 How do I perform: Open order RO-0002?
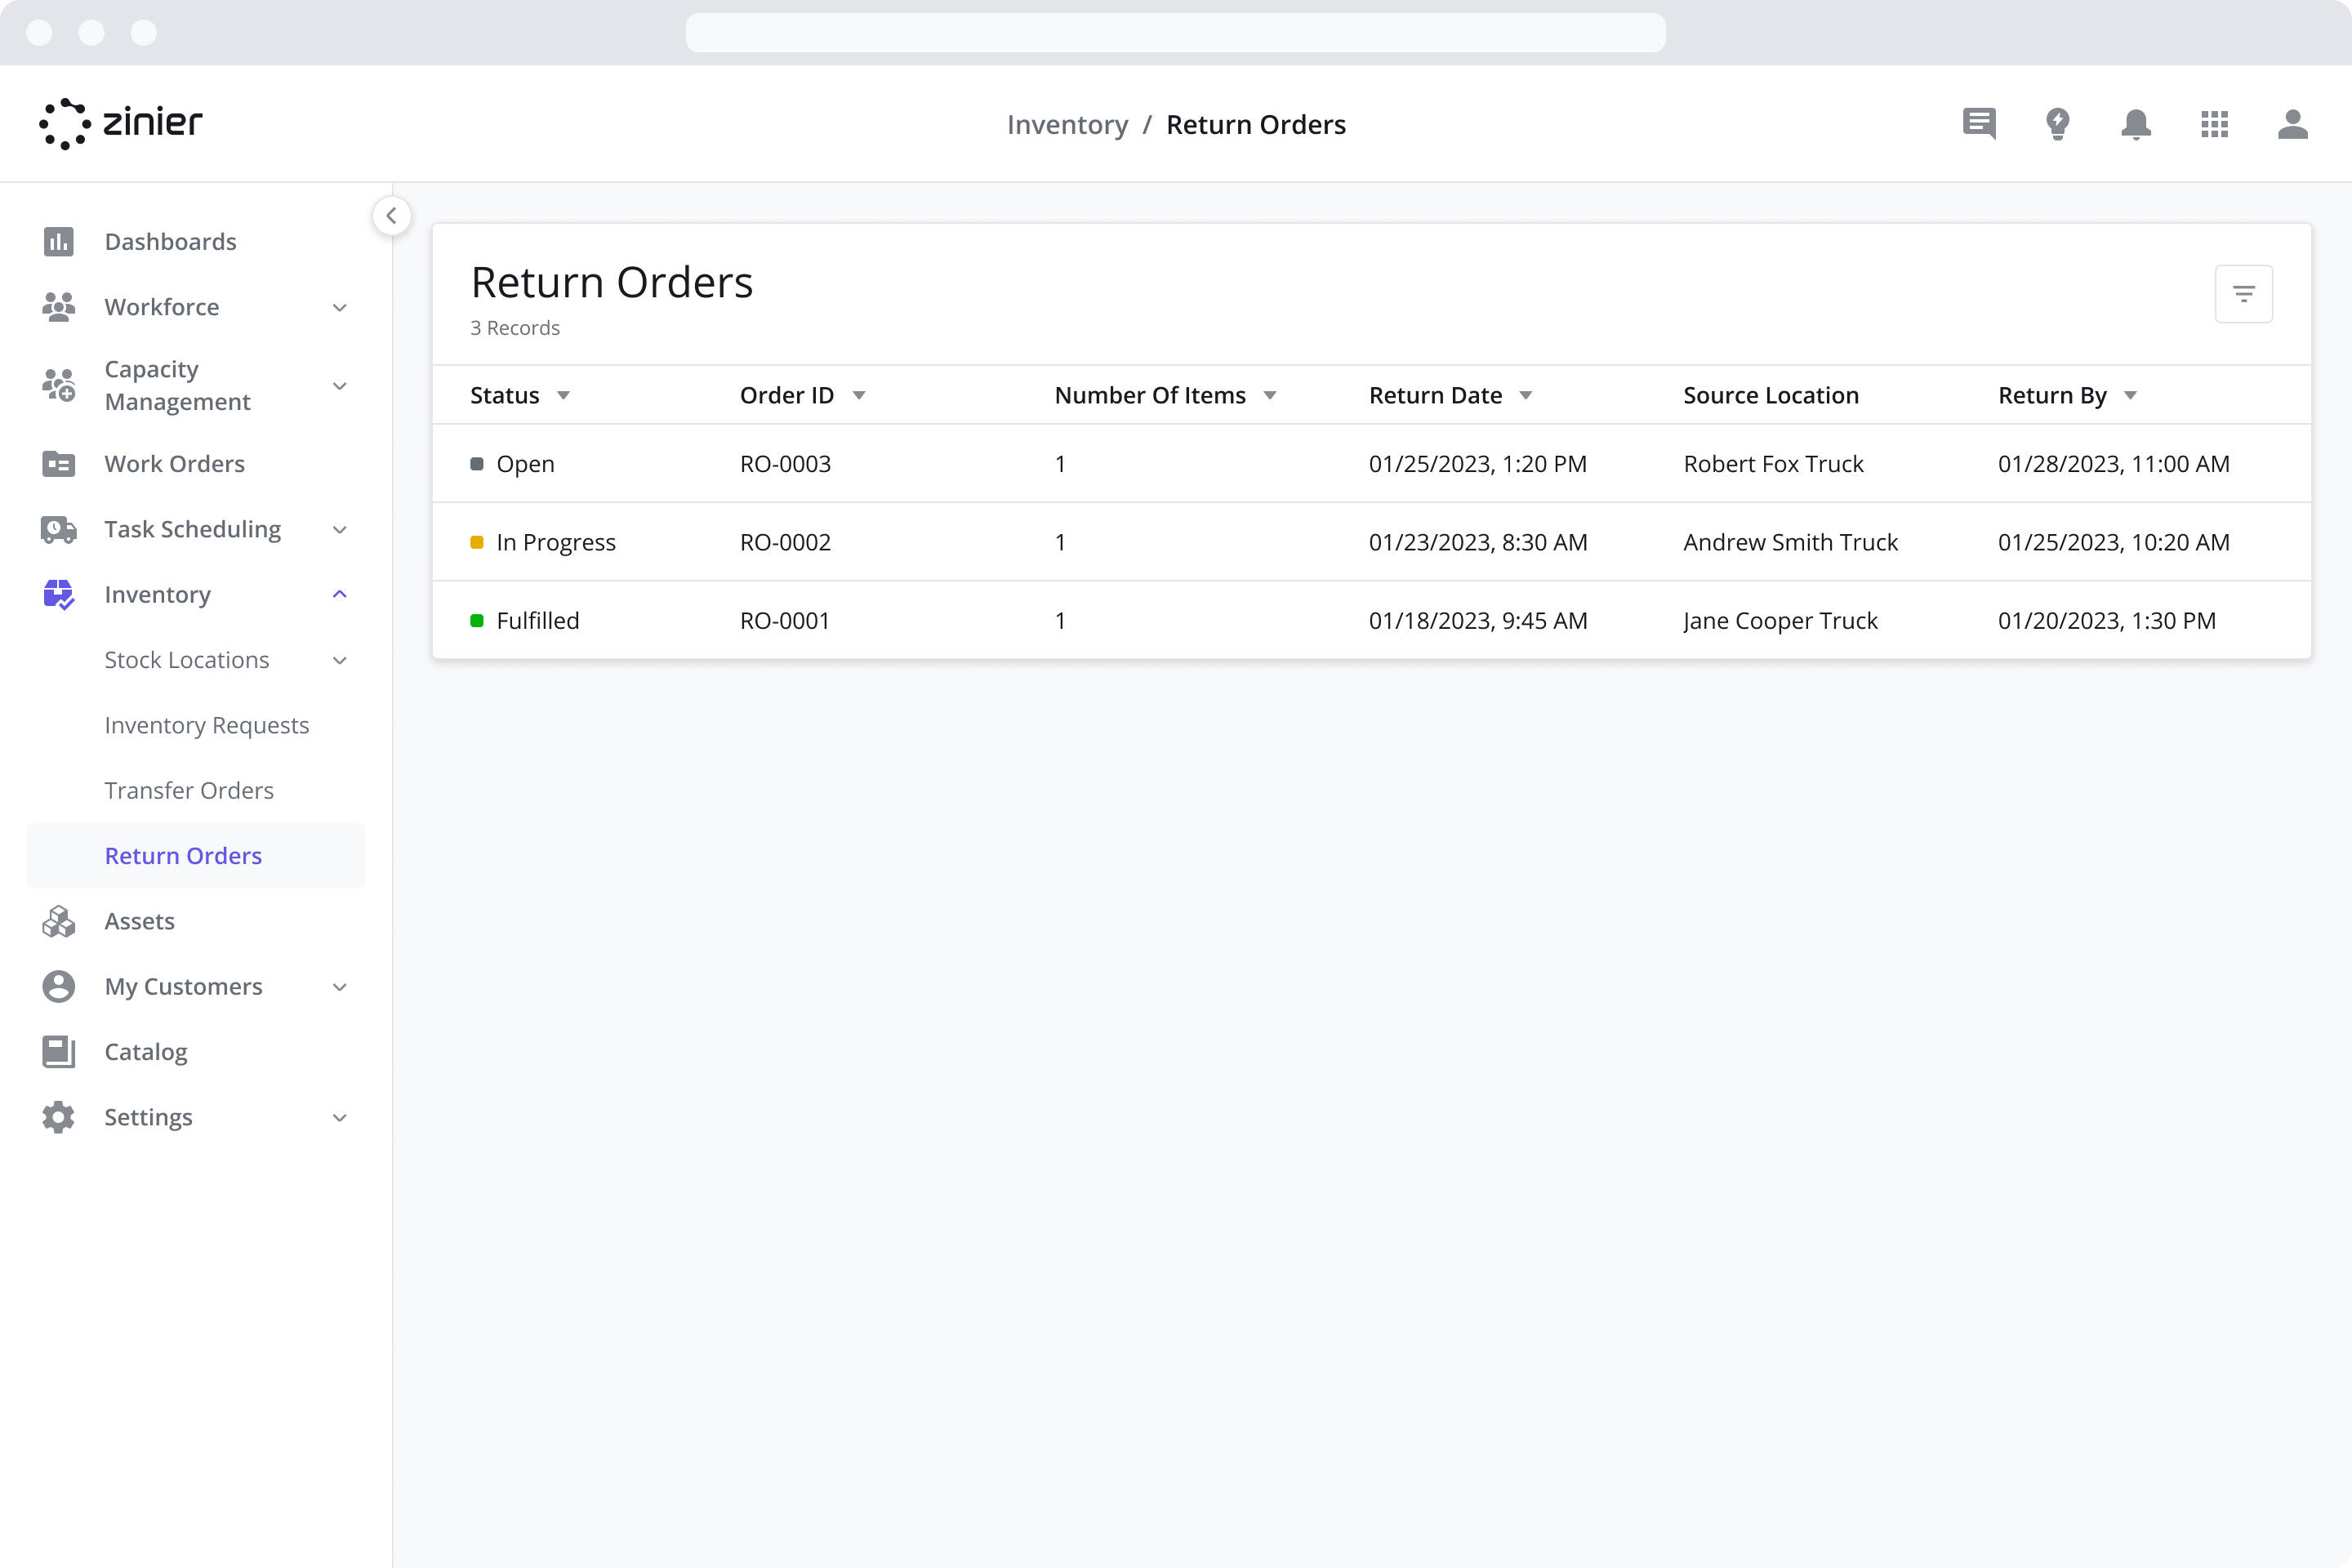point(785,542)
